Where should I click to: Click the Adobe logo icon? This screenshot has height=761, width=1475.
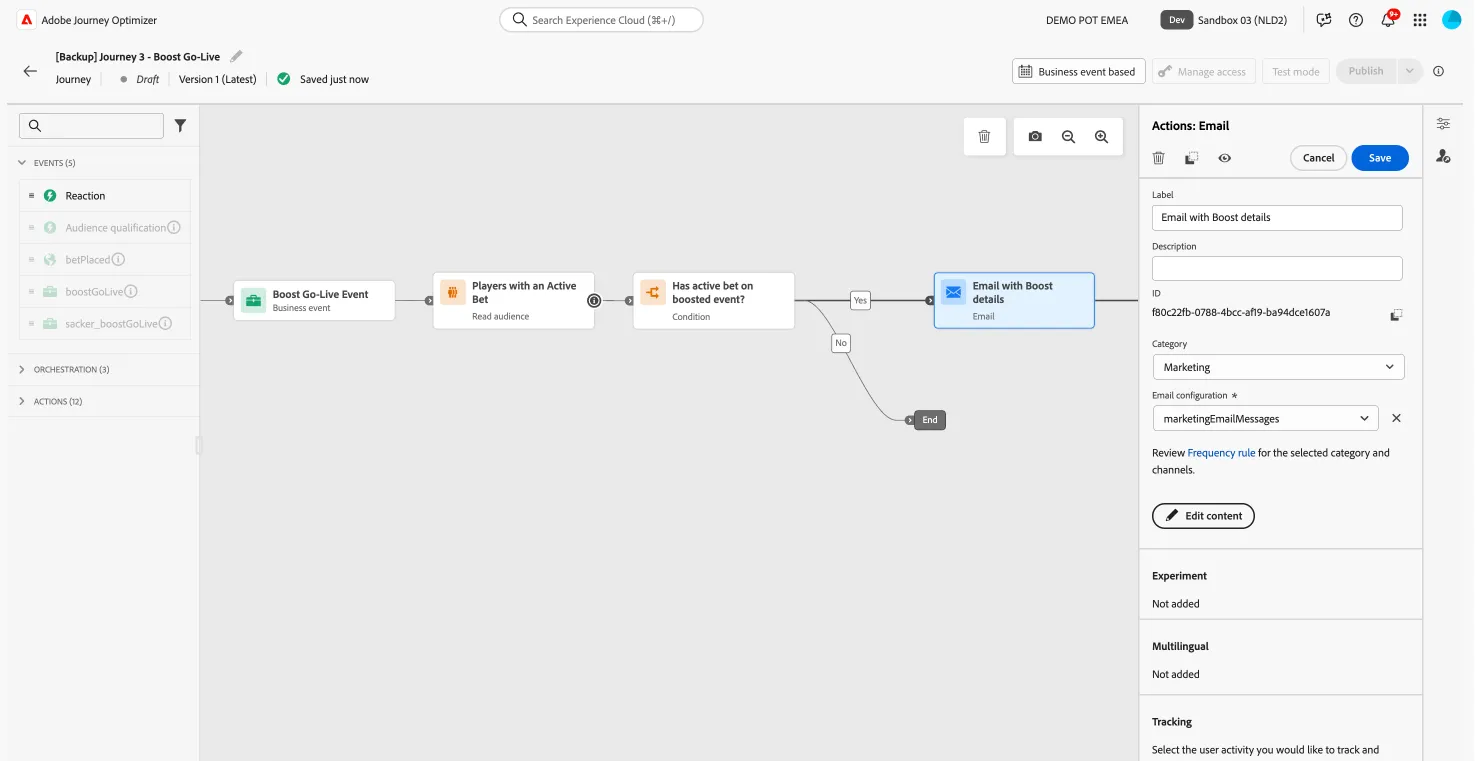tap(27, 20)
